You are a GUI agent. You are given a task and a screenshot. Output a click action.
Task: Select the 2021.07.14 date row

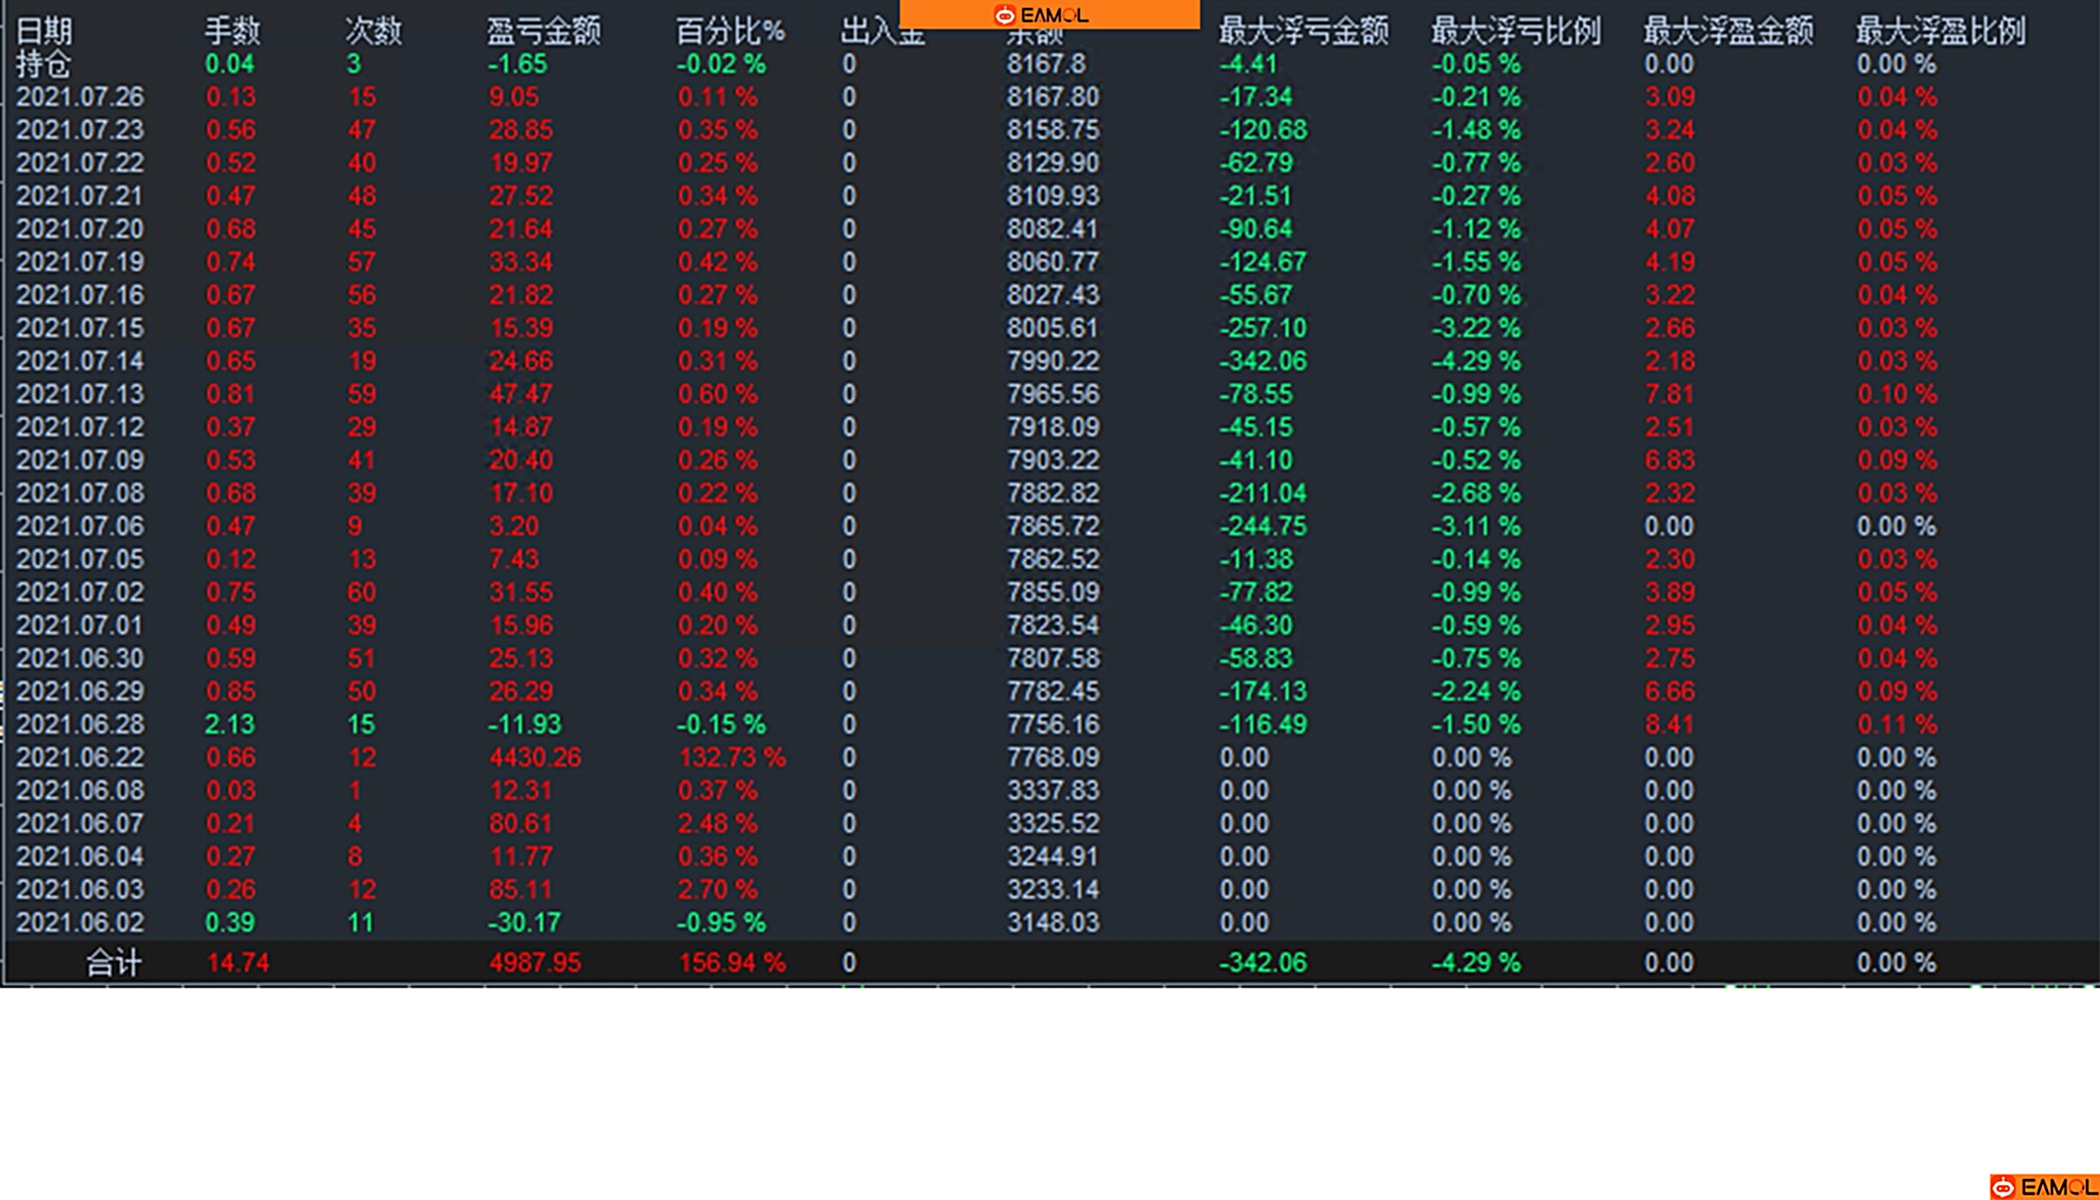click(80, 361)
